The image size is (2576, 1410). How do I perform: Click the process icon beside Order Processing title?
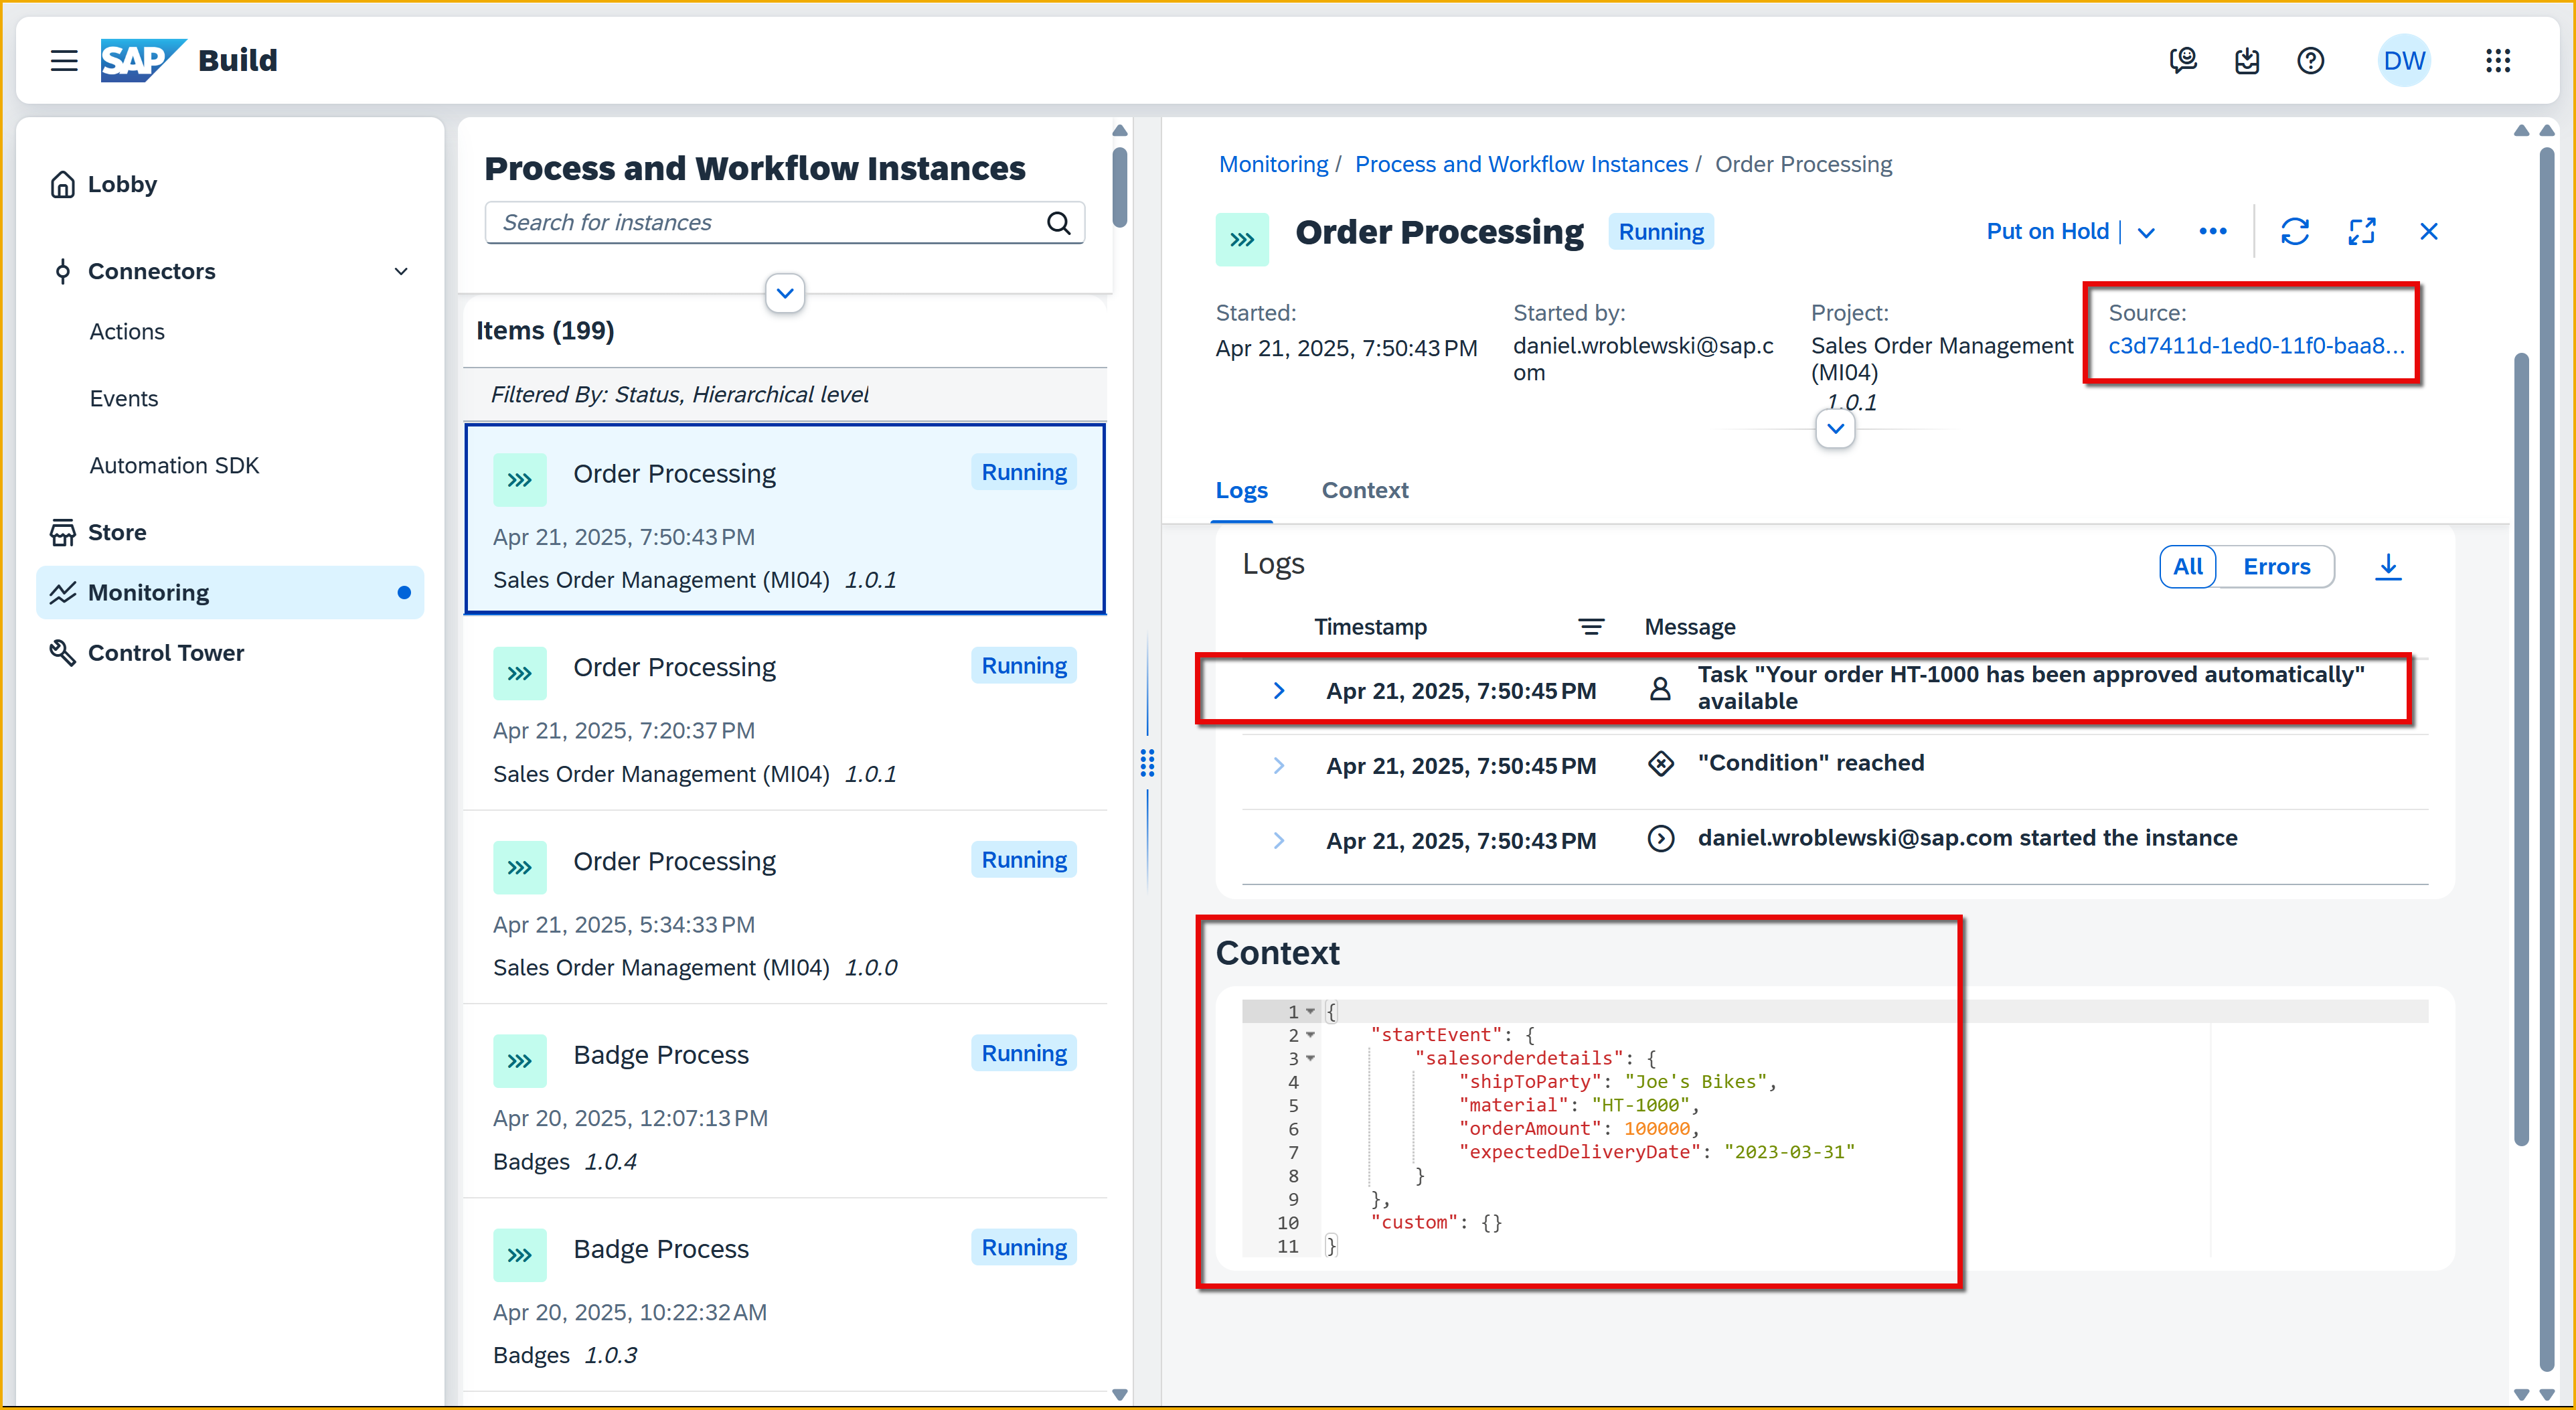(1242, 239)
